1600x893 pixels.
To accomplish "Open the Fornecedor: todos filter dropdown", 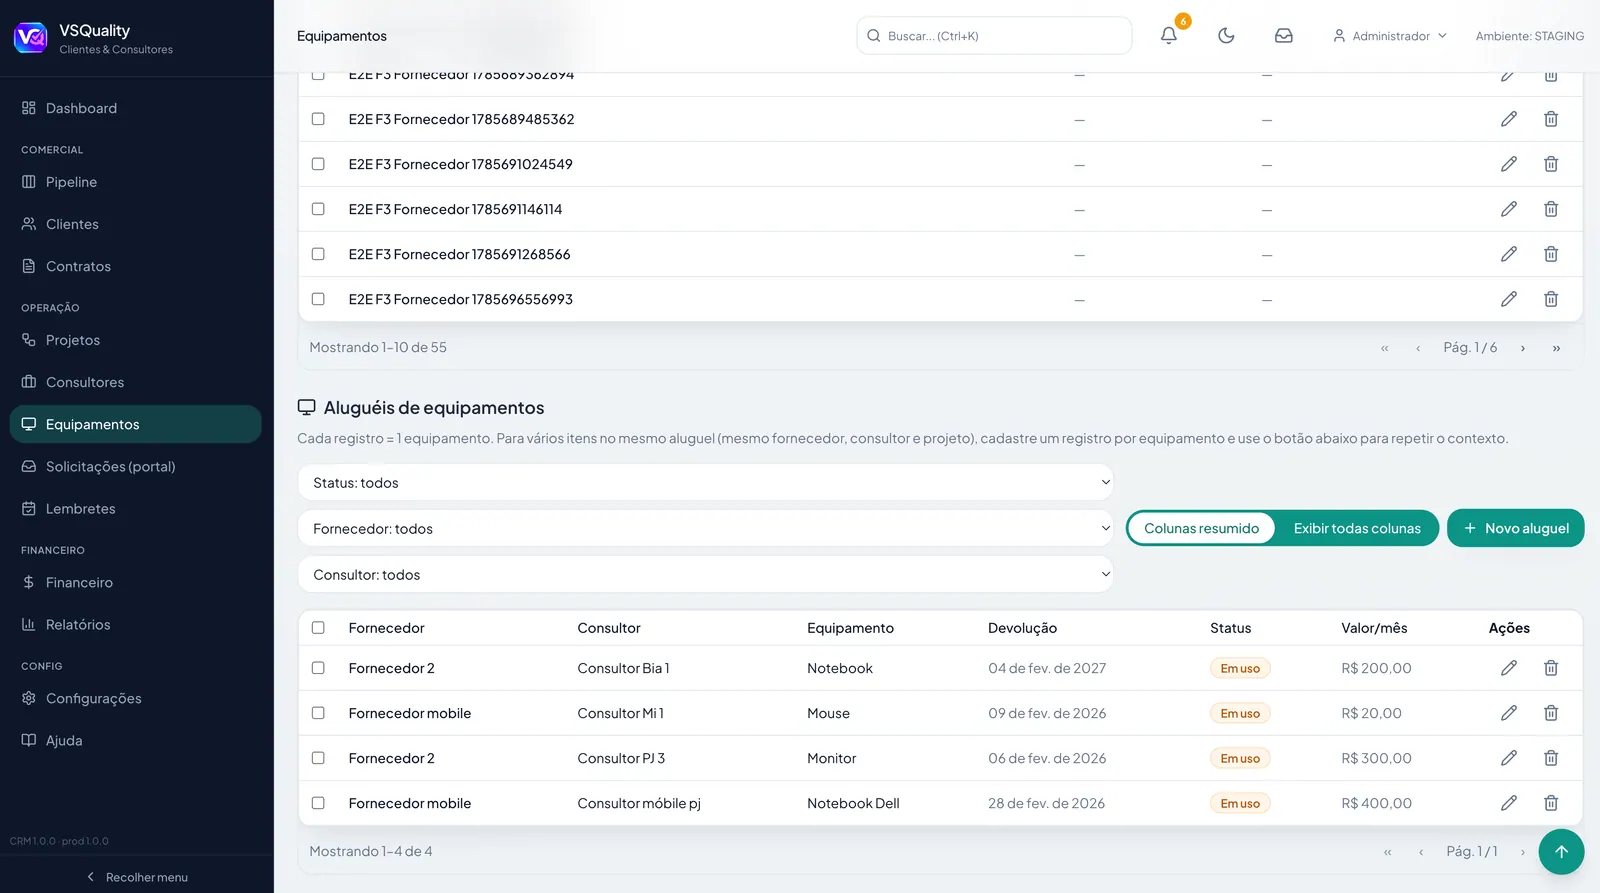I will (705, 528).
